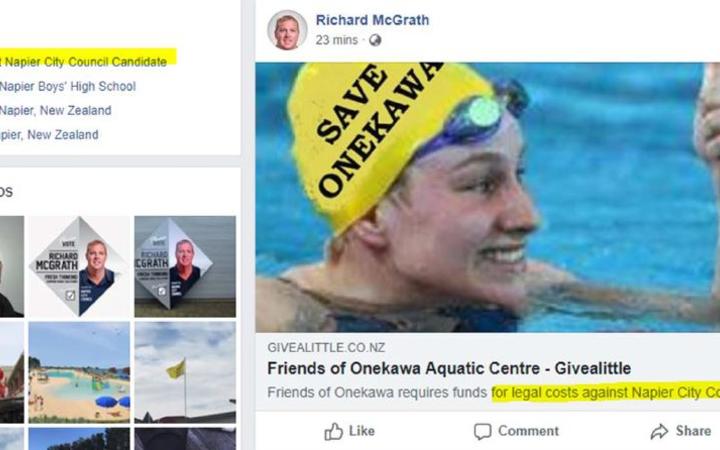Open Friends of Onekawa Aquatic Centre title
Screen dimensions: 720x450
click(449, 368)
